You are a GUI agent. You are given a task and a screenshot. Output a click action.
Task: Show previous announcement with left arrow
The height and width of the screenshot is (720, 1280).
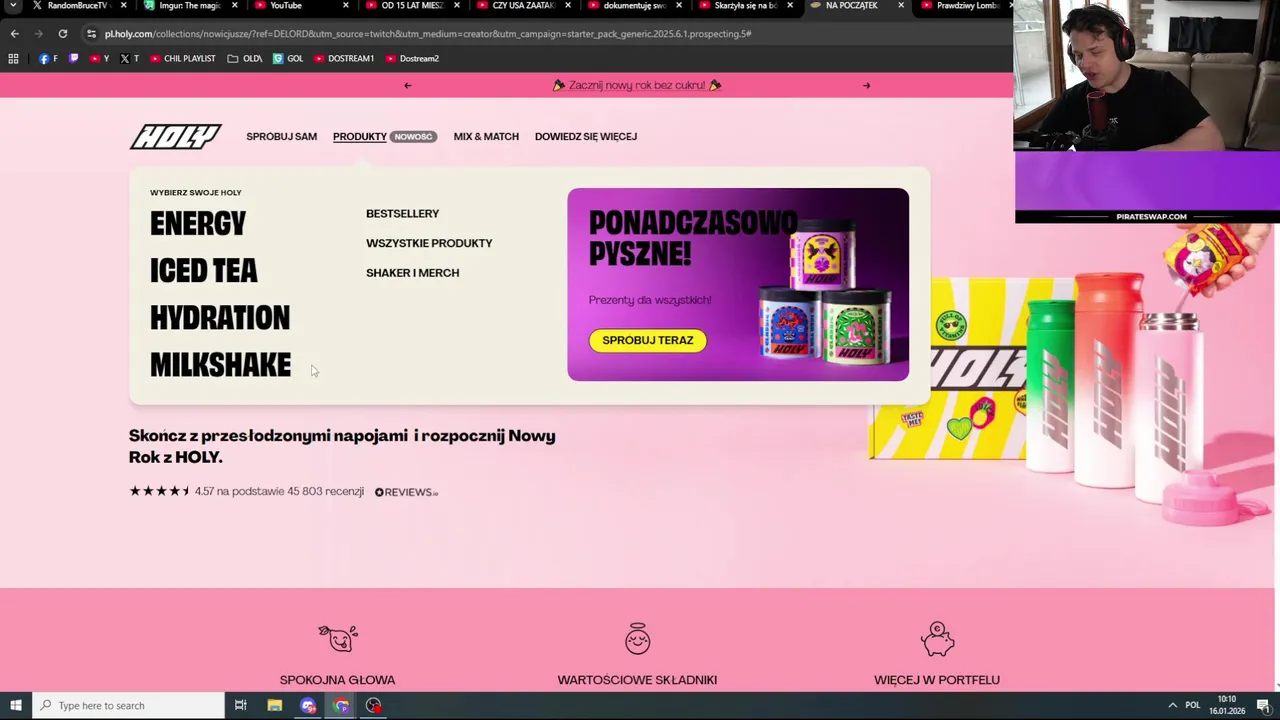(407, 85)
